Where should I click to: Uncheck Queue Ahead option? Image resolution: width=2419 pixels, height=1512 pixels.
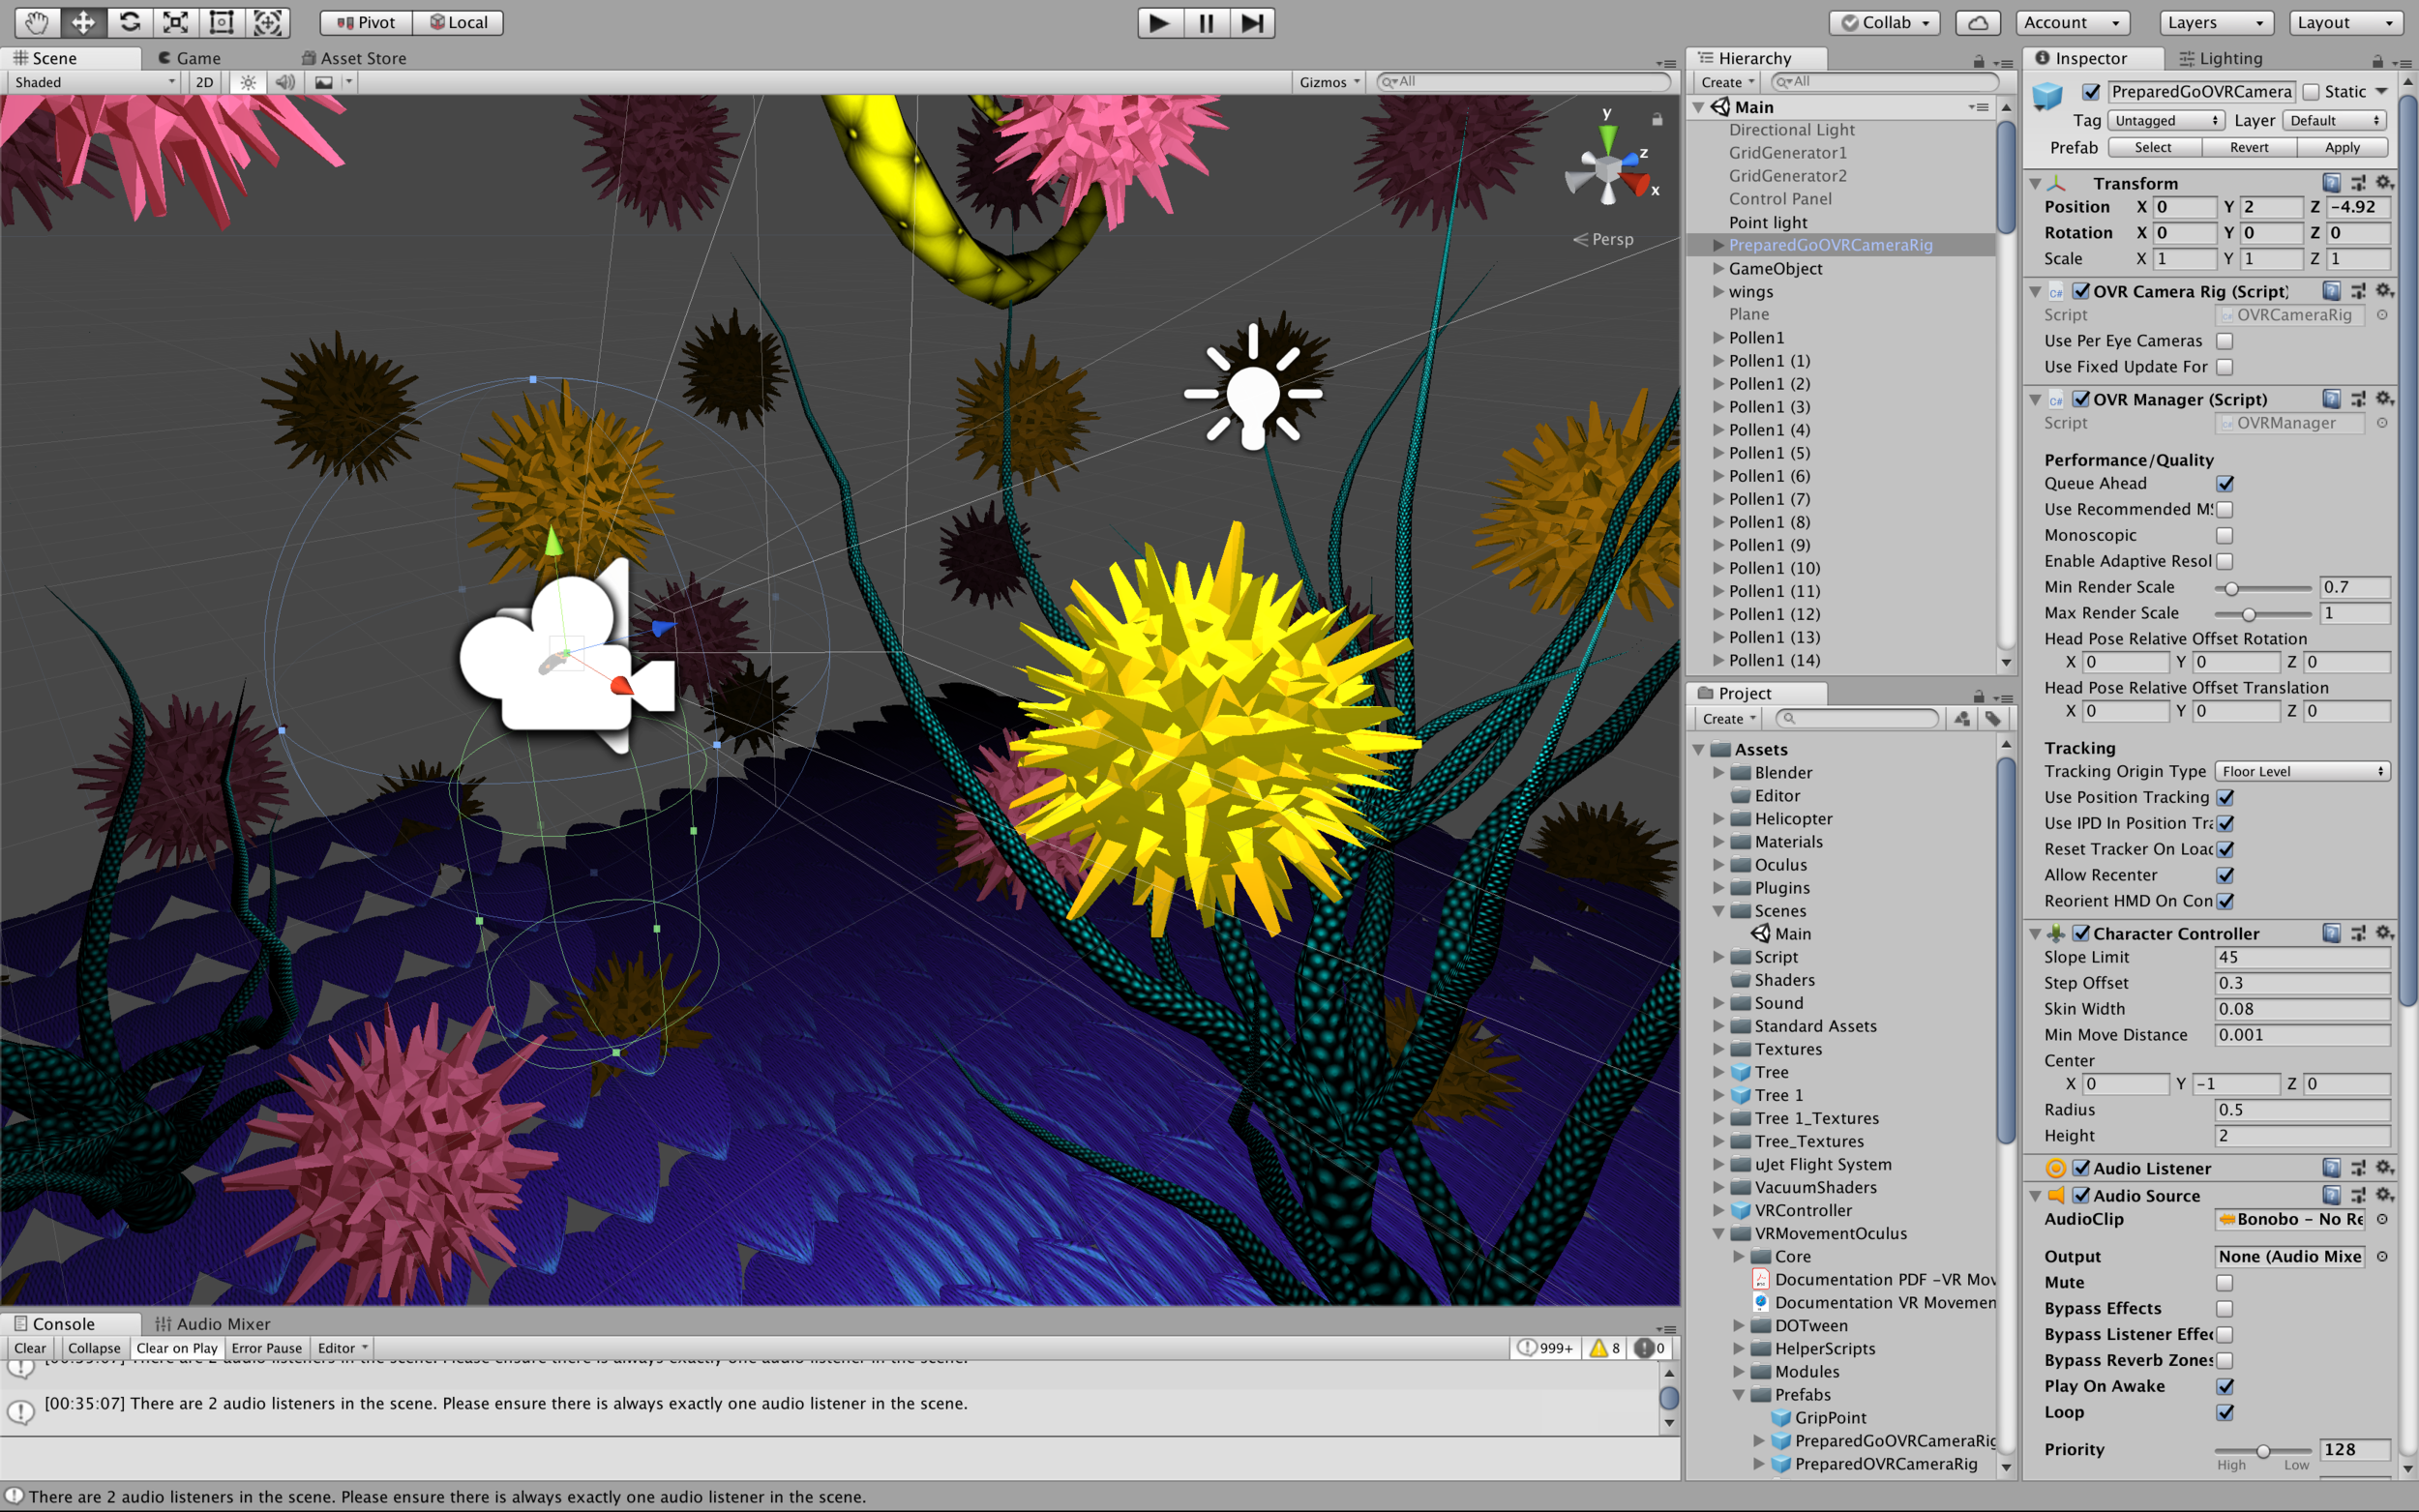coord(2224,483)
